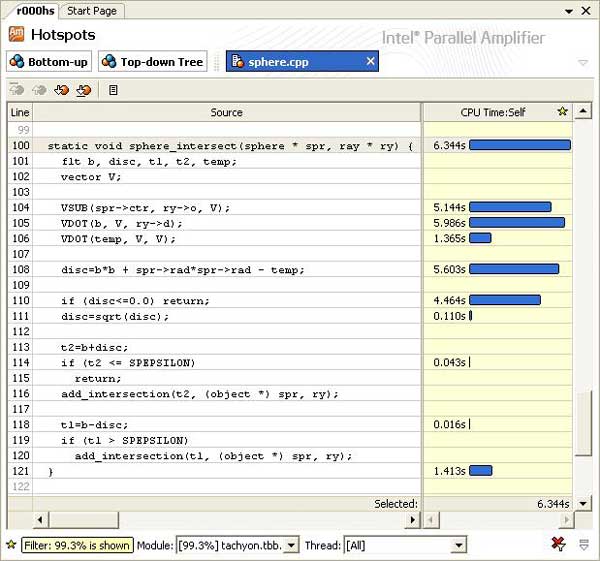The height and width of the screenshot is (561, 600).
Task: Click the 5.603s CPU time value
Action: click(449, 269)
